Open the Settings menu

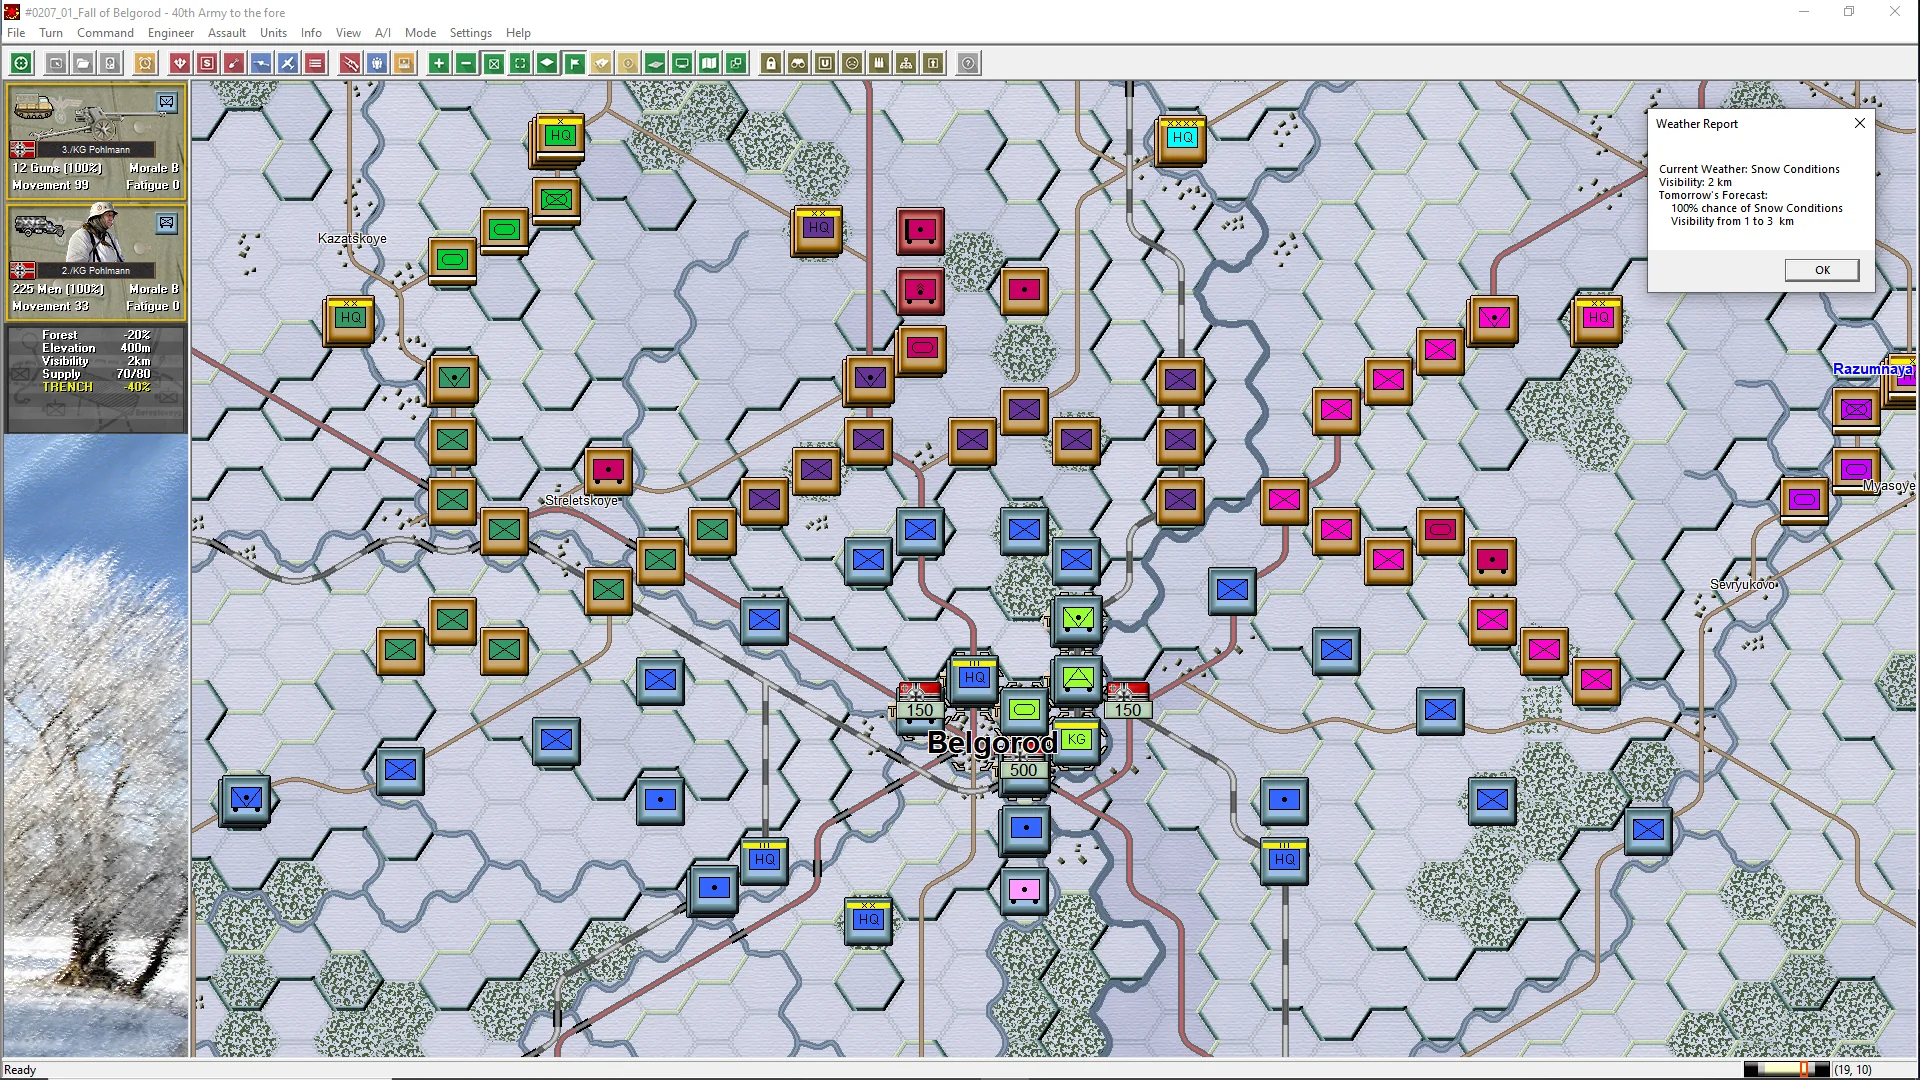470,33
